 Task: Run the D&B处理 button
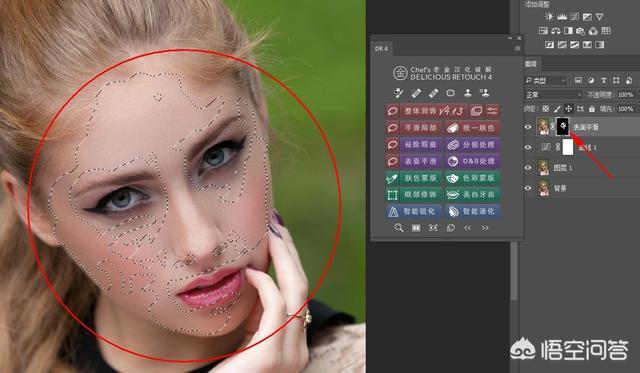click(472, 161)
